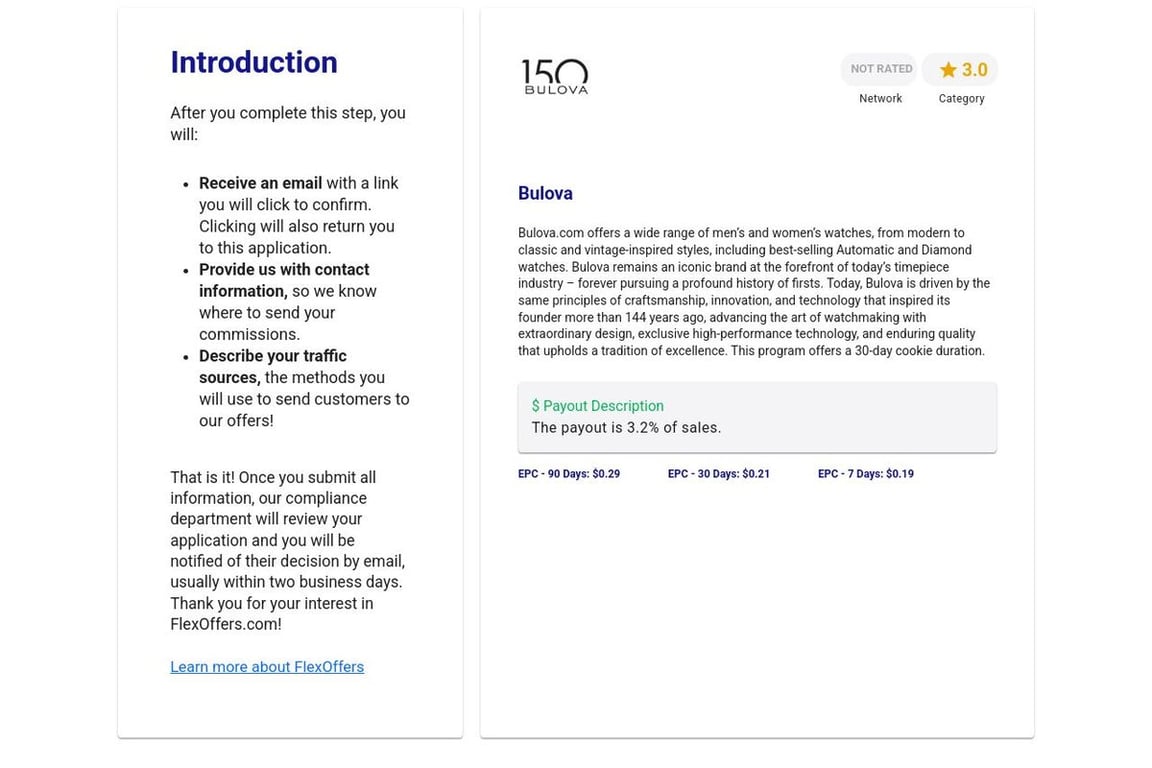This screenshot has width=1152, height=768.
Task: Click the EPC - 30 Days: $0.21 value
Action: 719,474
